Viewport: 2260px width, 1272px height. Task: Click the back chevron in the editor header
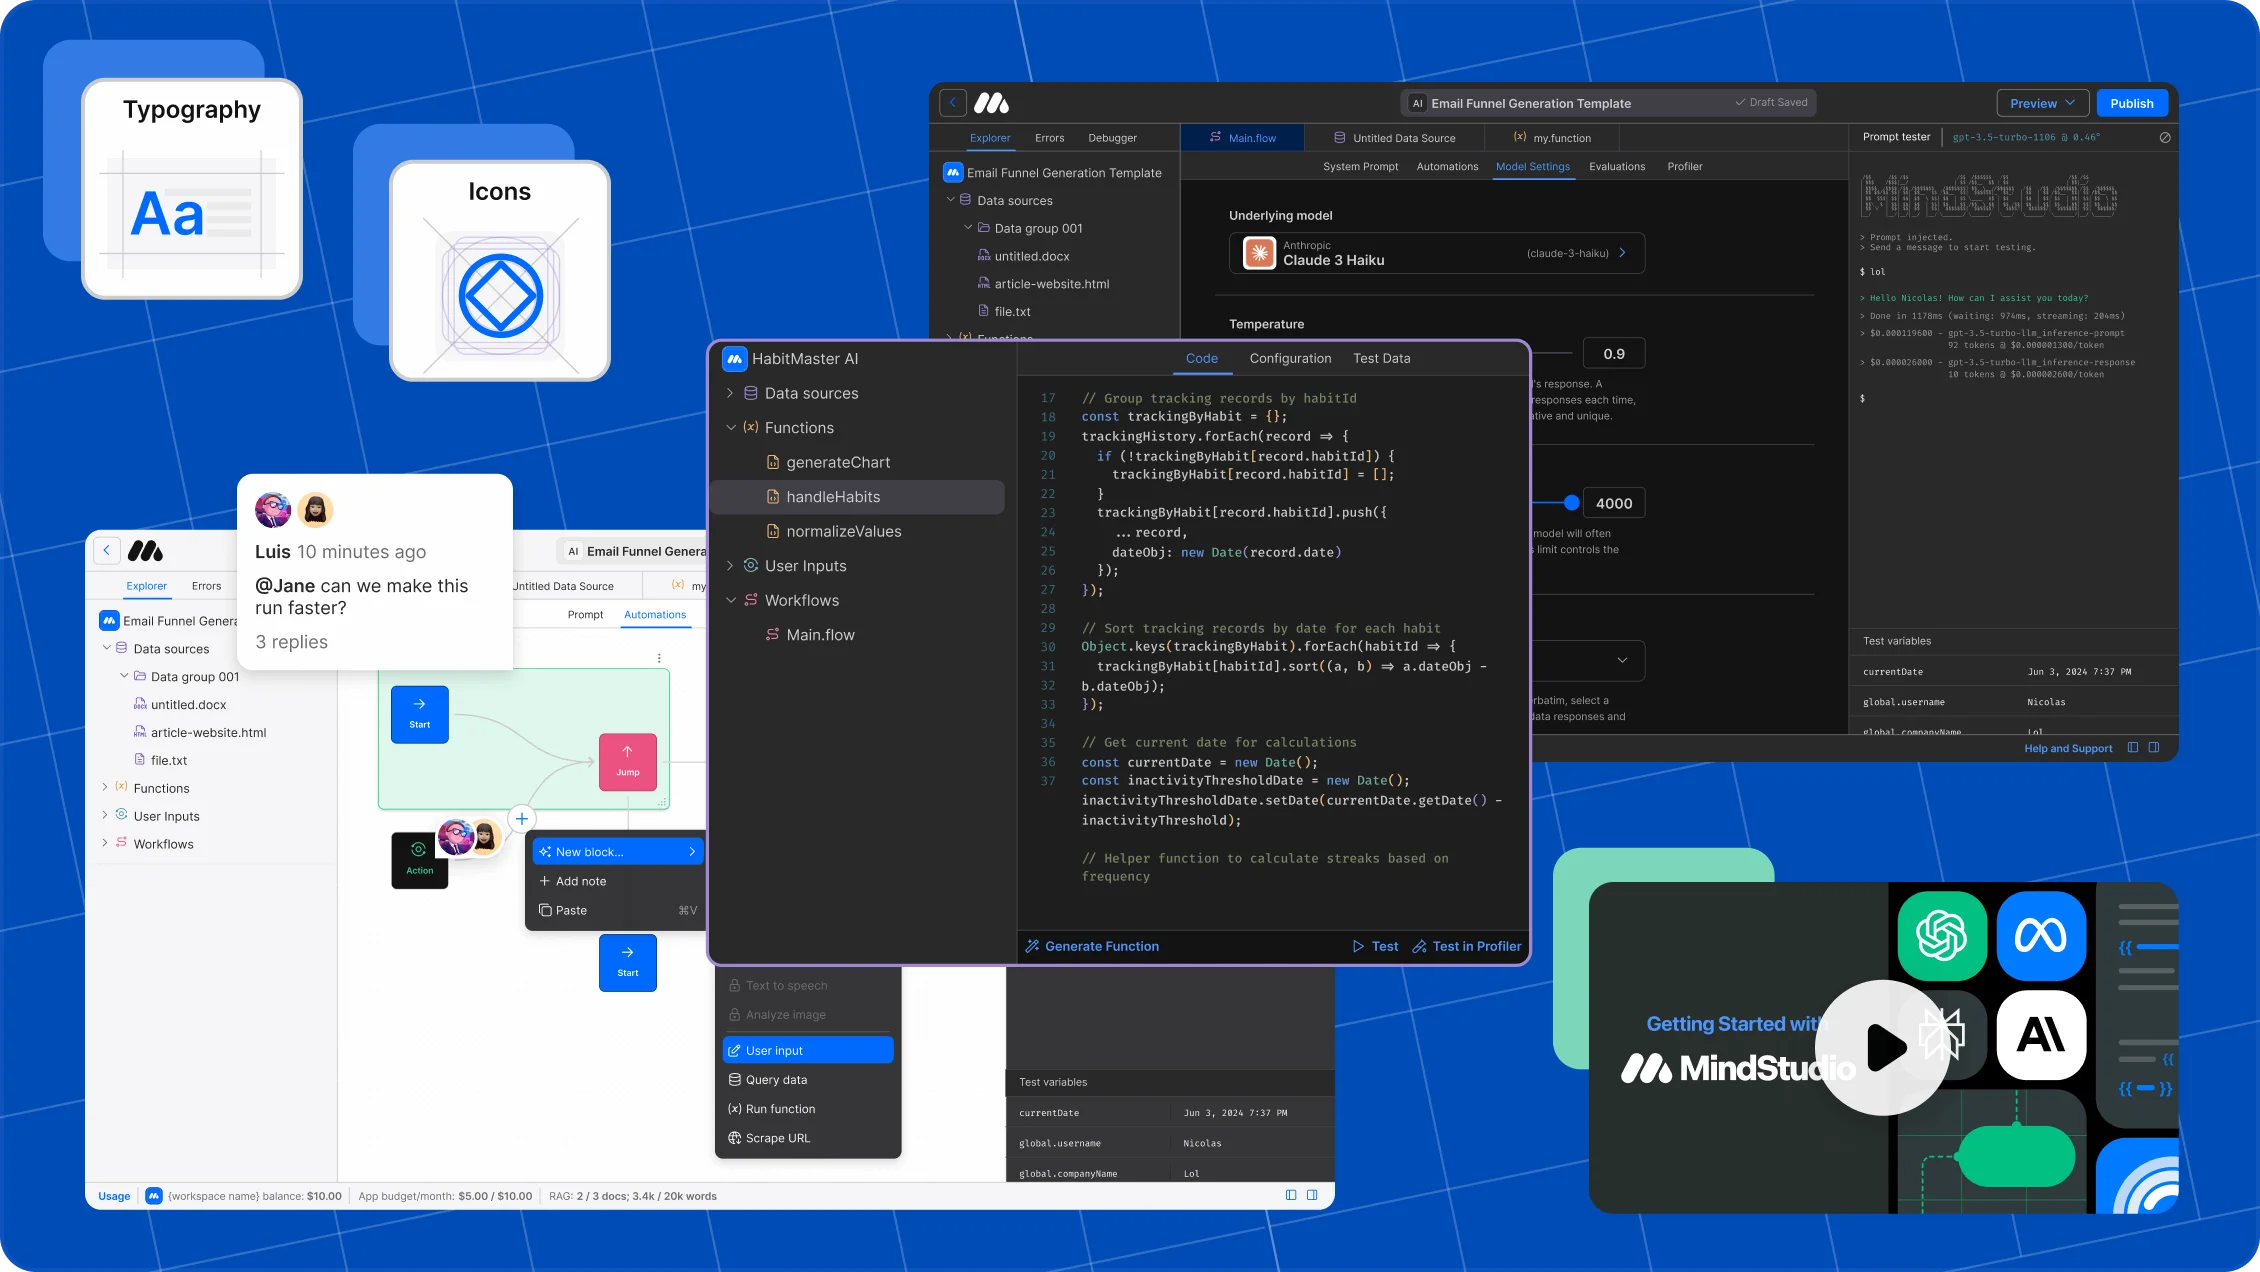pyautogui.click(x=952, y=102)
